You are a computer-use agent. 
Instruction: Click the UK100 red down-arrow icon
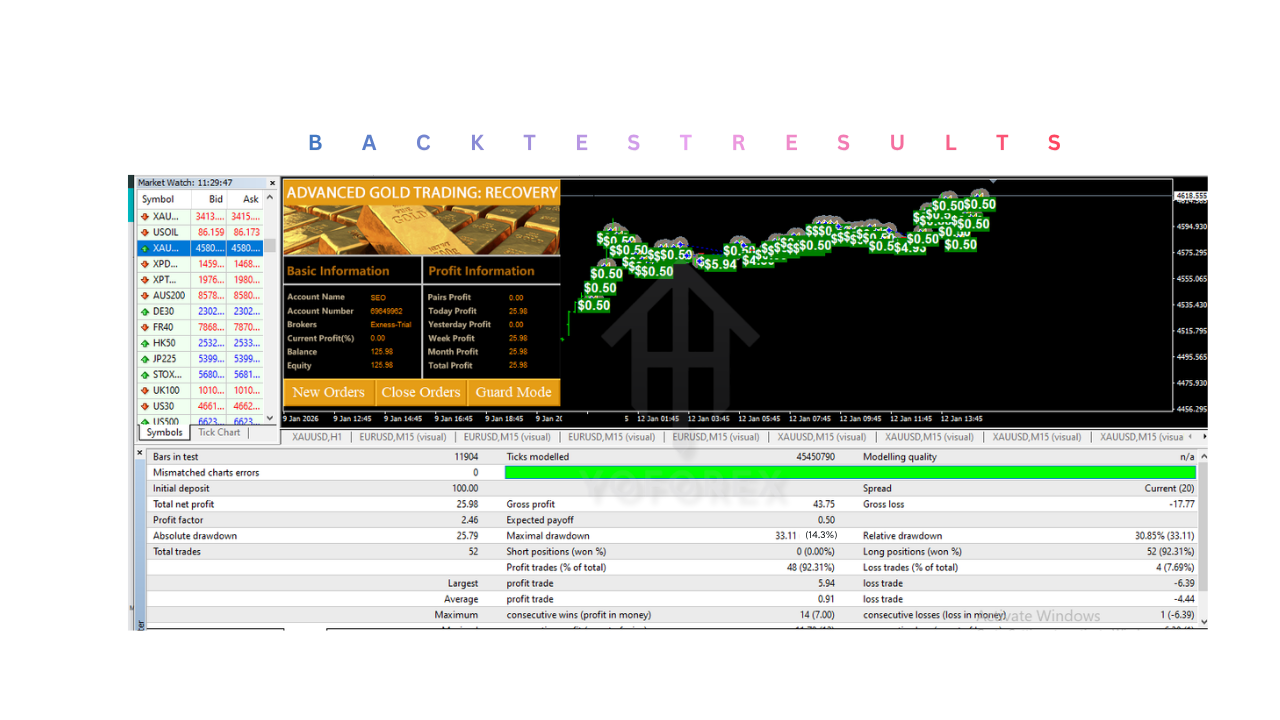pos(145,391)
